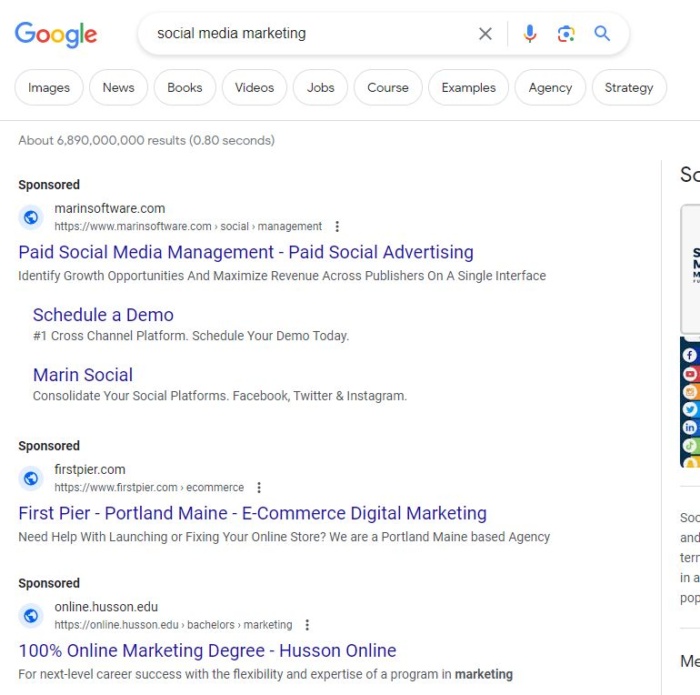Viewport: 700px width, 695px height.
Task: Open Paid Social Media Management ad link
Action: (x=246, y=252)
